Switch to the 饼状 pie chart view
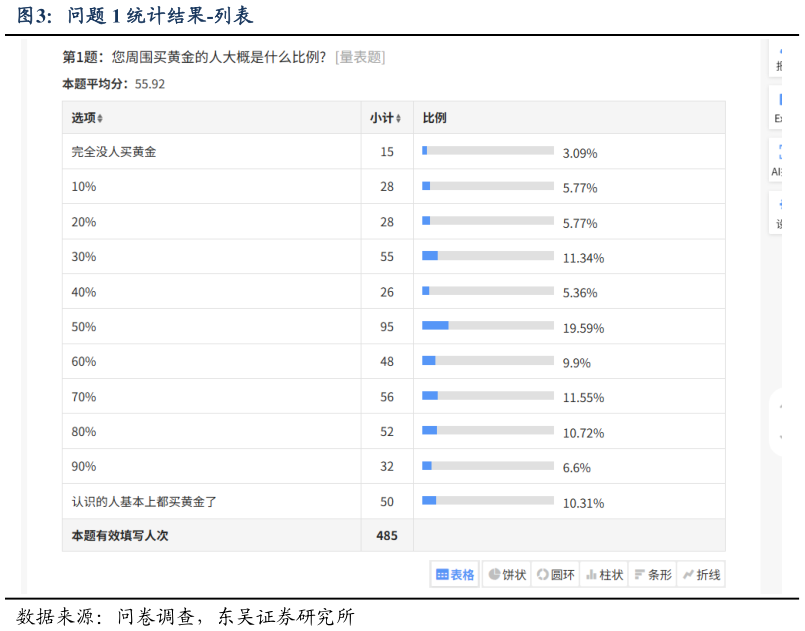805x631 pixels. [x=507, y=575]
